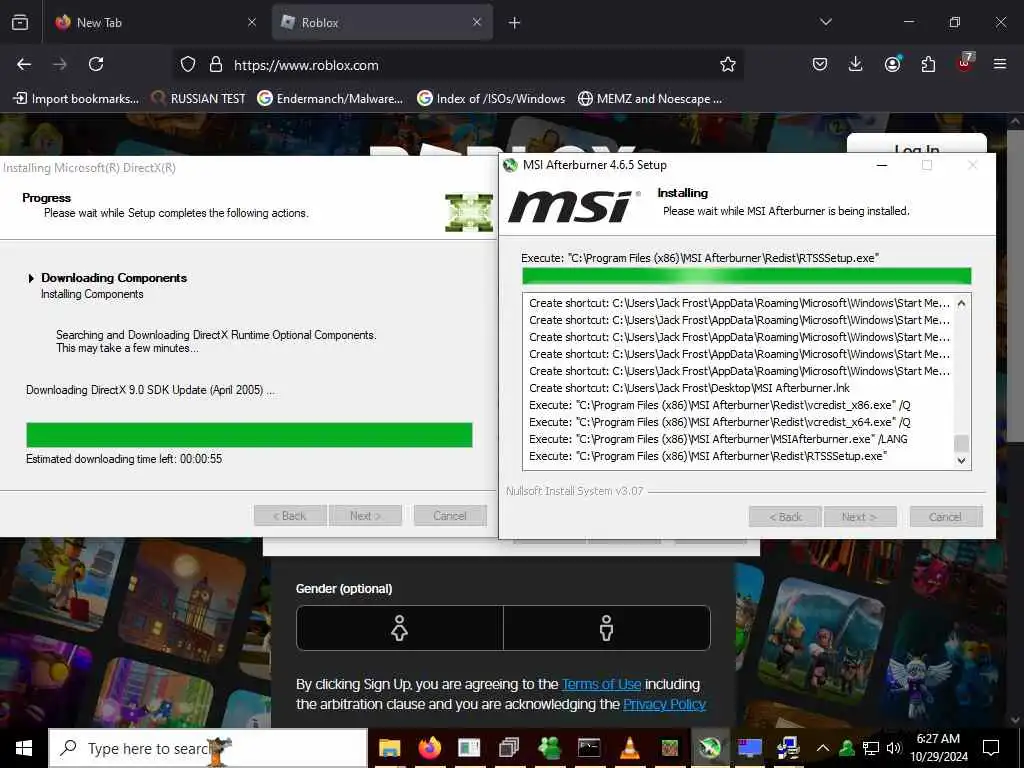Bookmark this page with the star
Screen dimensions: 1024x768
click(x=728, y=64)
